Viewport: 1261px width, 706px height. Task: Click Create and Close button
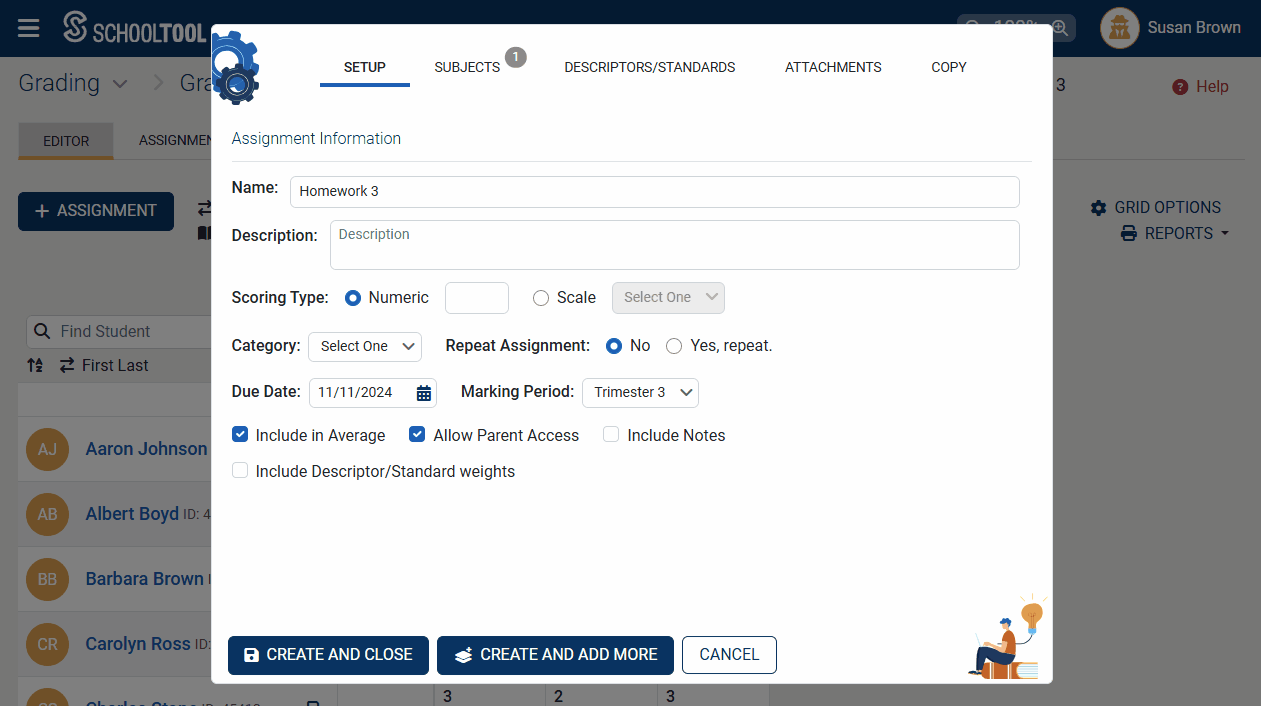point(328,655)
